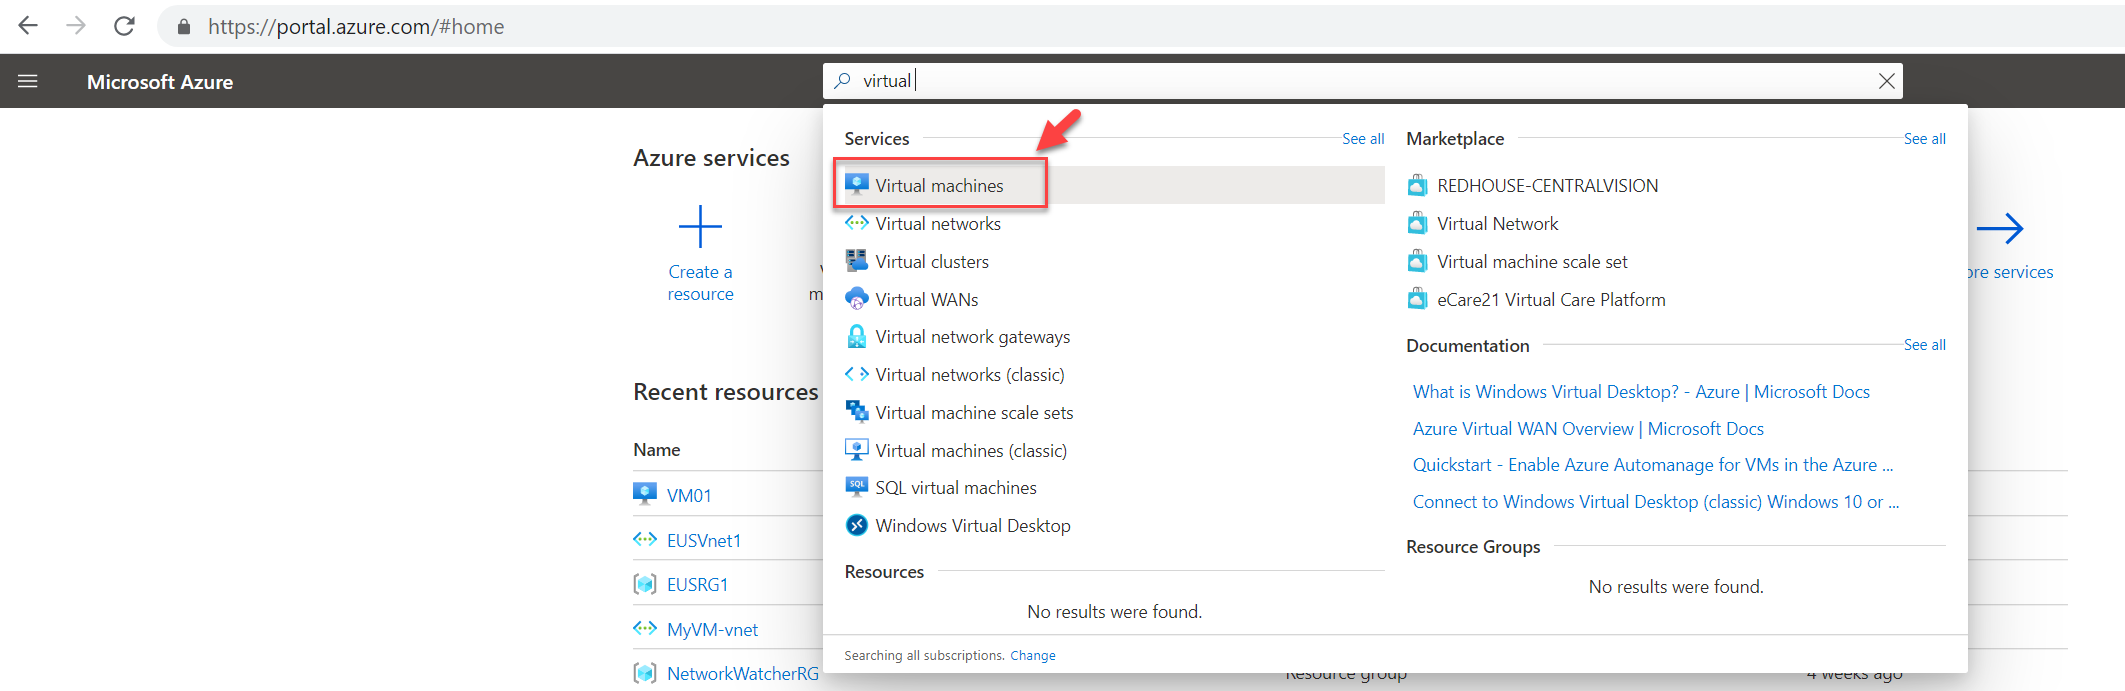This screenshot has height=691, width=2125.
Task: Click the Virtual machine scale set bag icon
Action: pos(1417,261)
